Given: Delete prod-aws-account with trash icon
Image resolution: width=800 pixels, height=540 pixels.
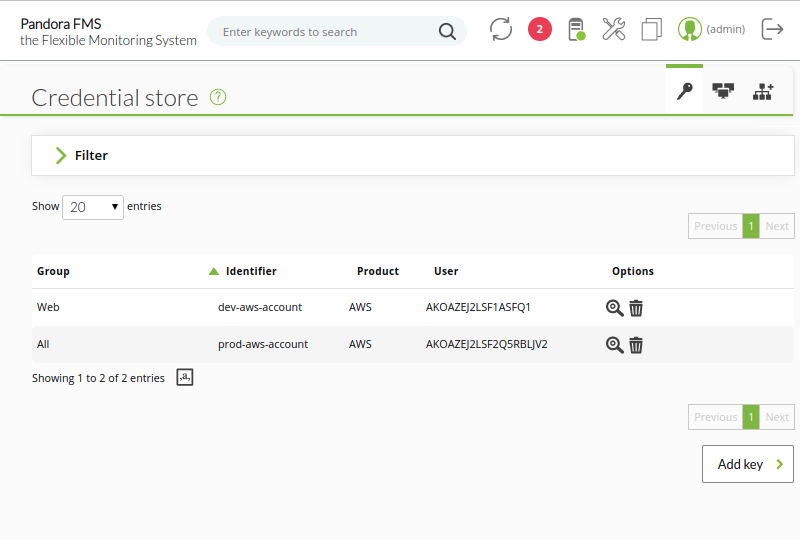Looking at the screenshot, I should point(636,345).
